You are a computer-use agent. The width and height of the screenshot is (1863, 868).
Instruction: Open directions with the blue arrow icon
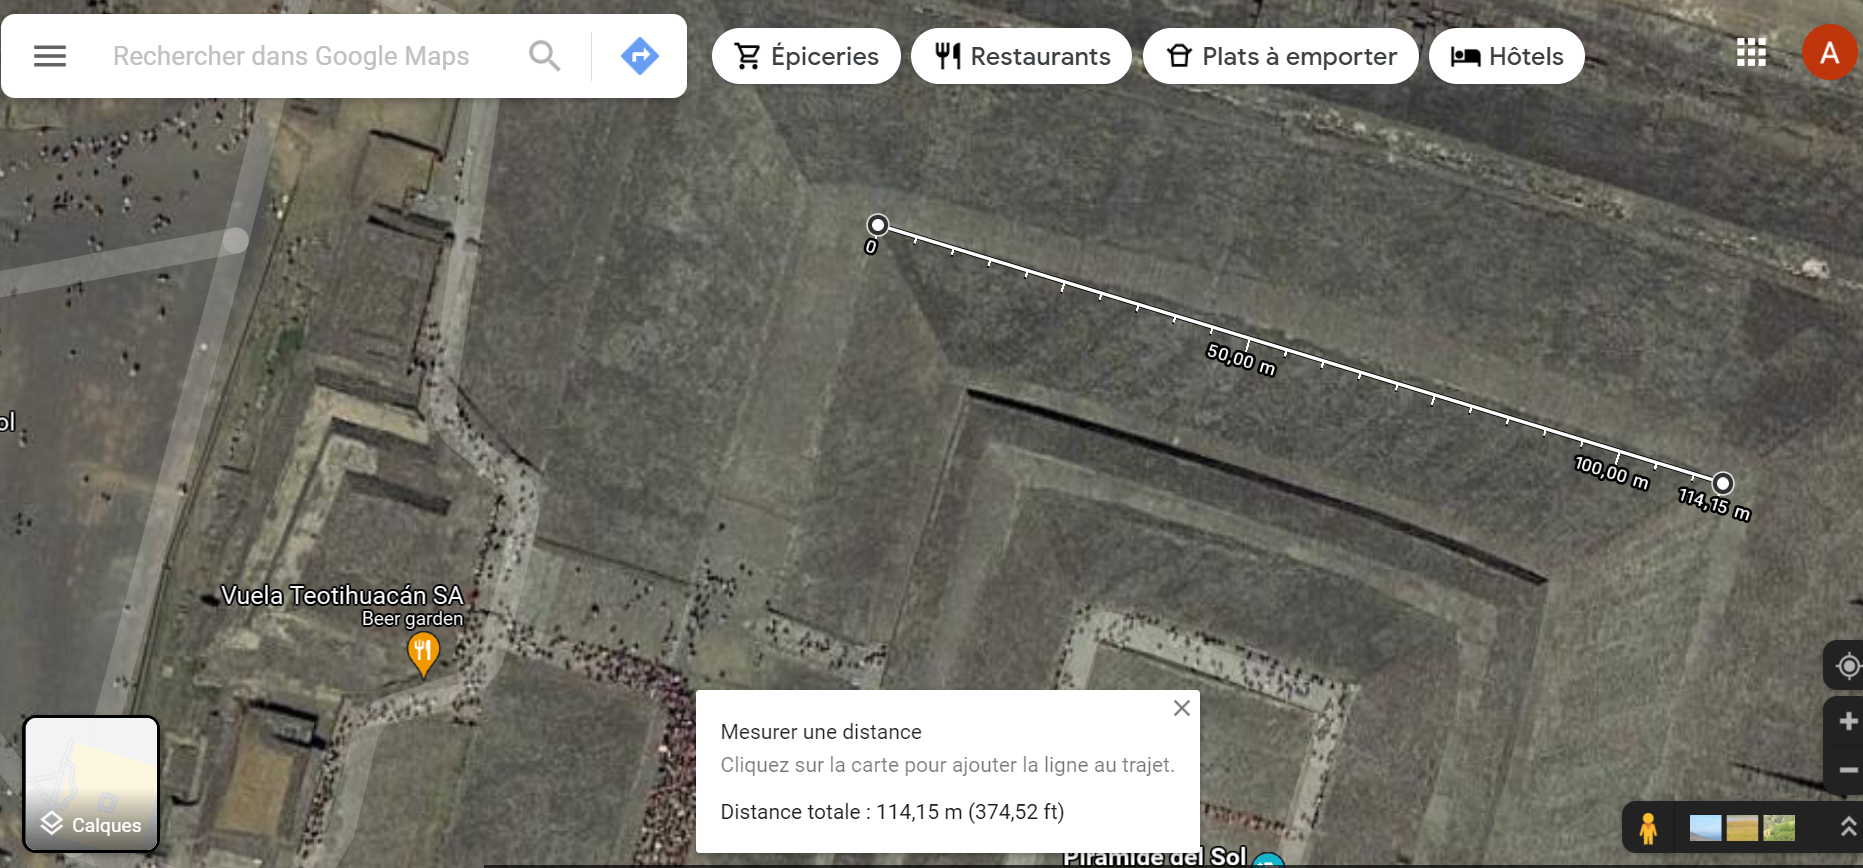[640, 56]
